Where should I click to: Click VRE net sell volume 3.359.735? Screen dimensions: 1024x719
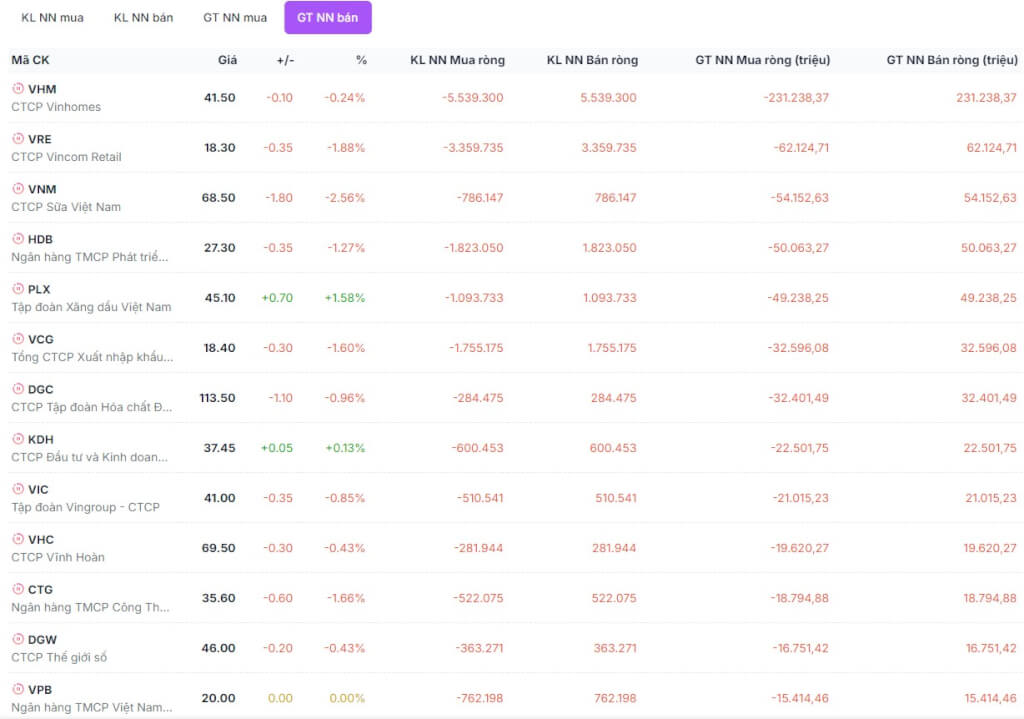tap(609, 148)
